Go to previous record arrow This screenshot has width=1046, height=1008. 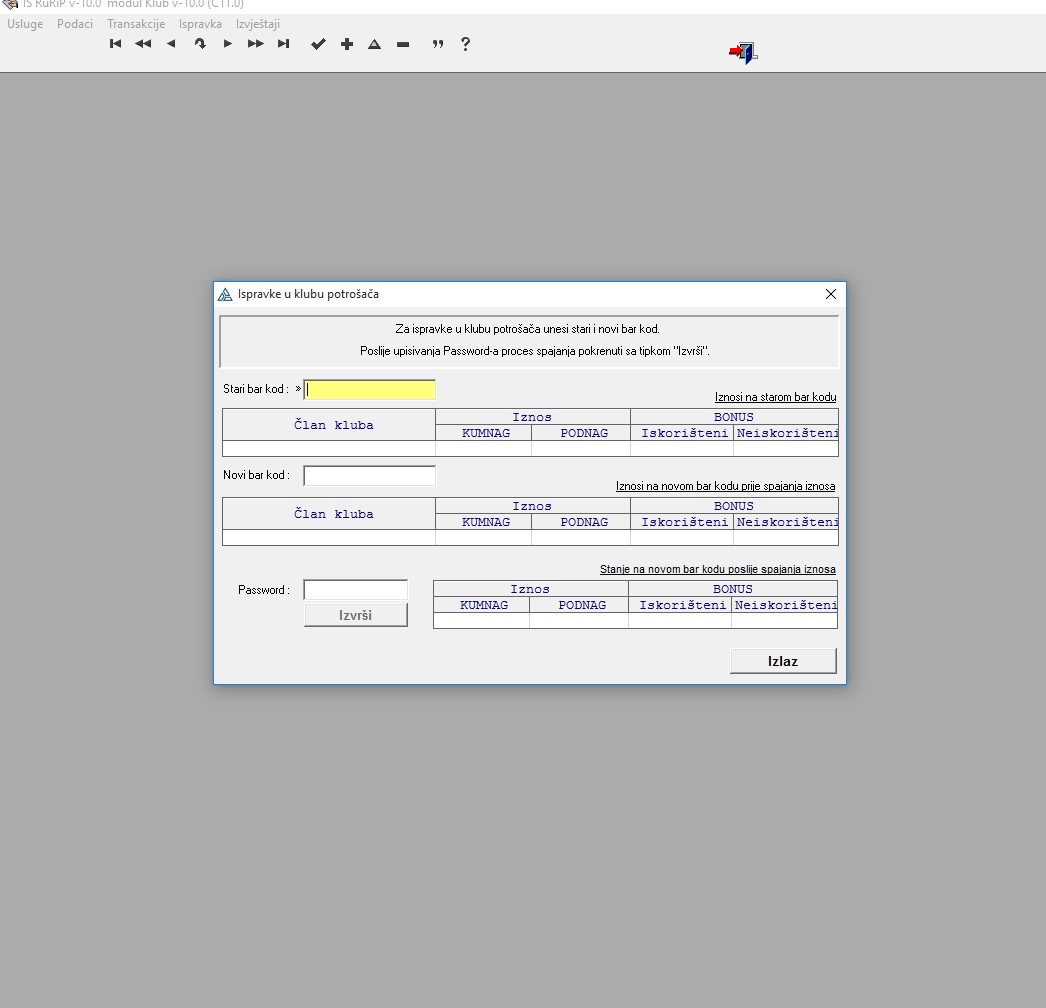(x=171, y=44)
